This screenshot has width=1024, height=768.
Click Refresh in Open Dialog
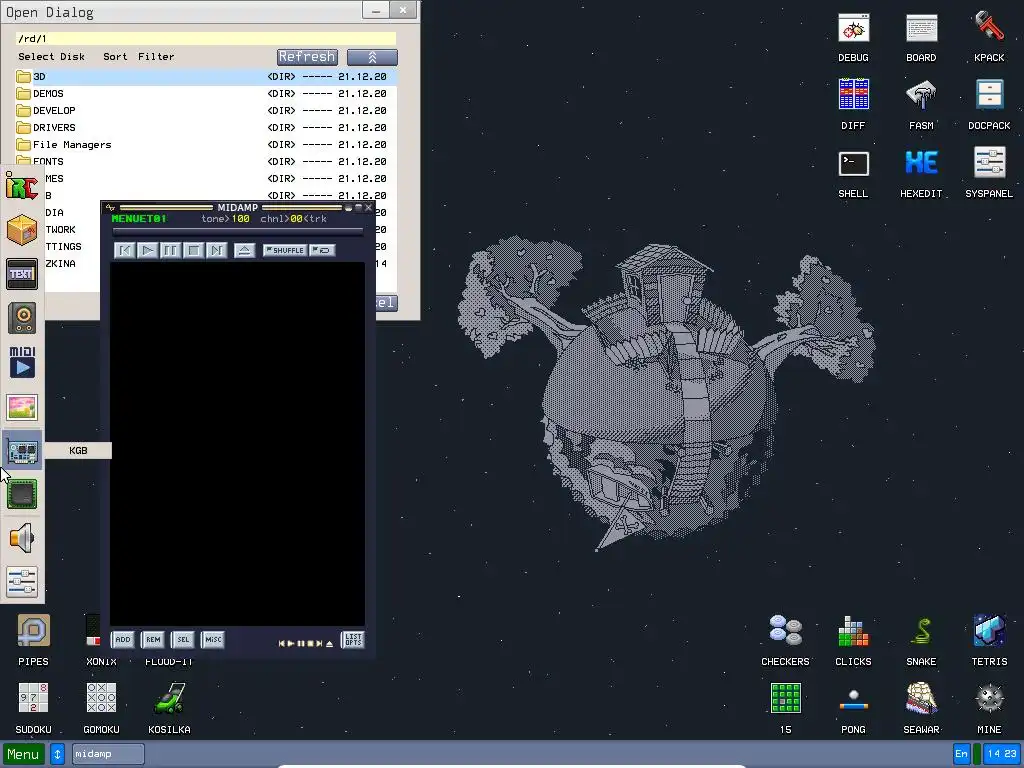click(x=307, y=57)
